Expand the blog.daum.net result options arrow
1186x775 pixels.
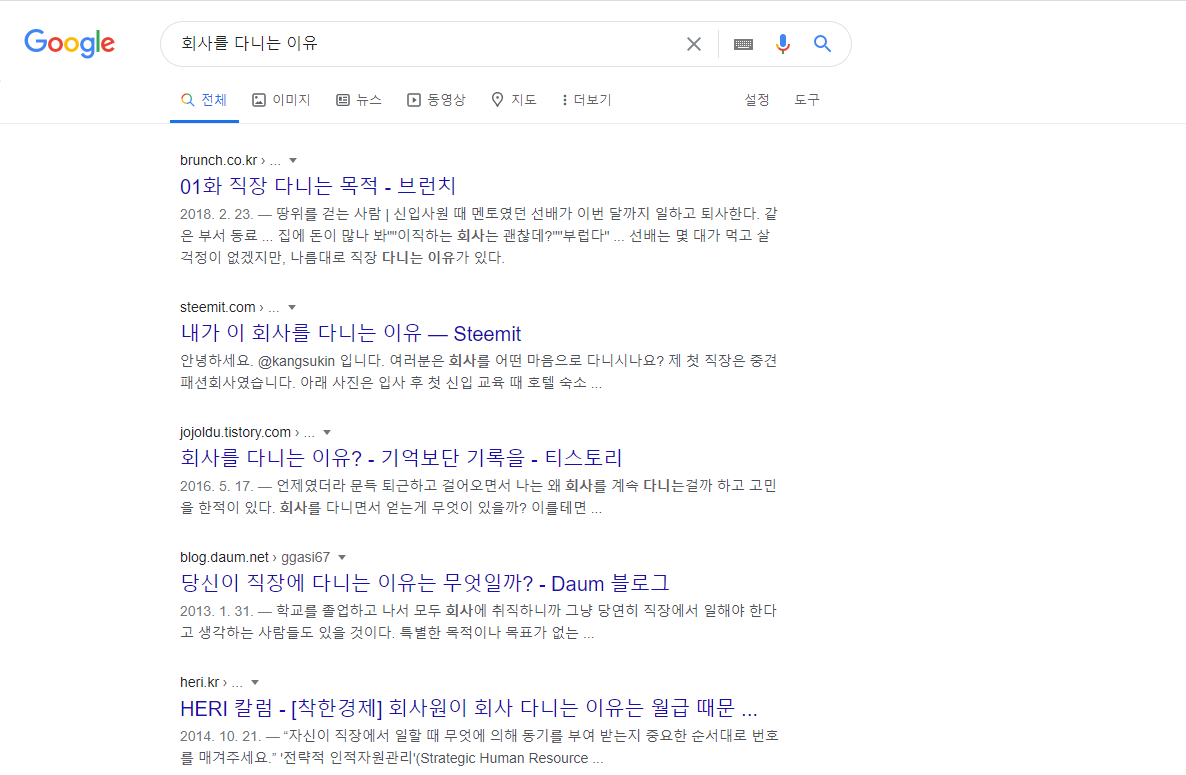tap(343, 557)
